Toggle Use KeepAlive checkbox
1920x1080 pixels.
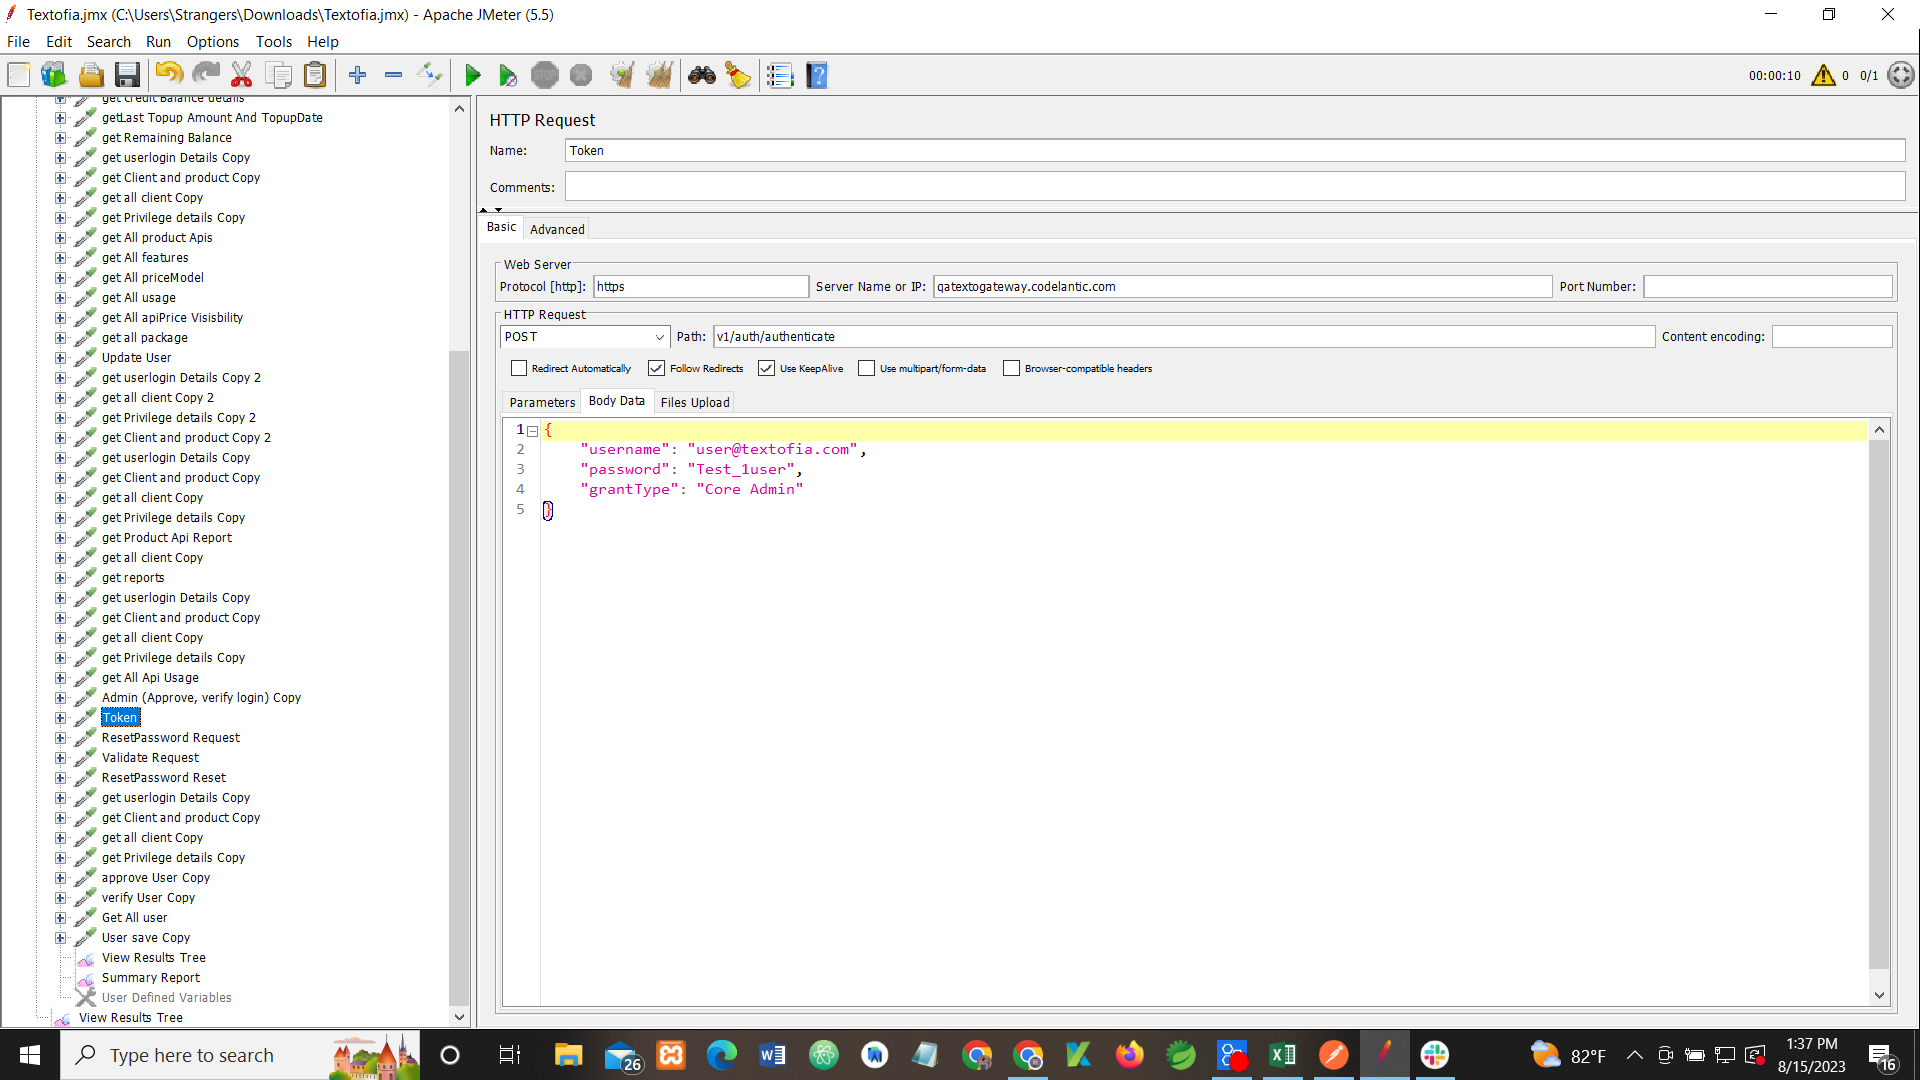[767, 368]
